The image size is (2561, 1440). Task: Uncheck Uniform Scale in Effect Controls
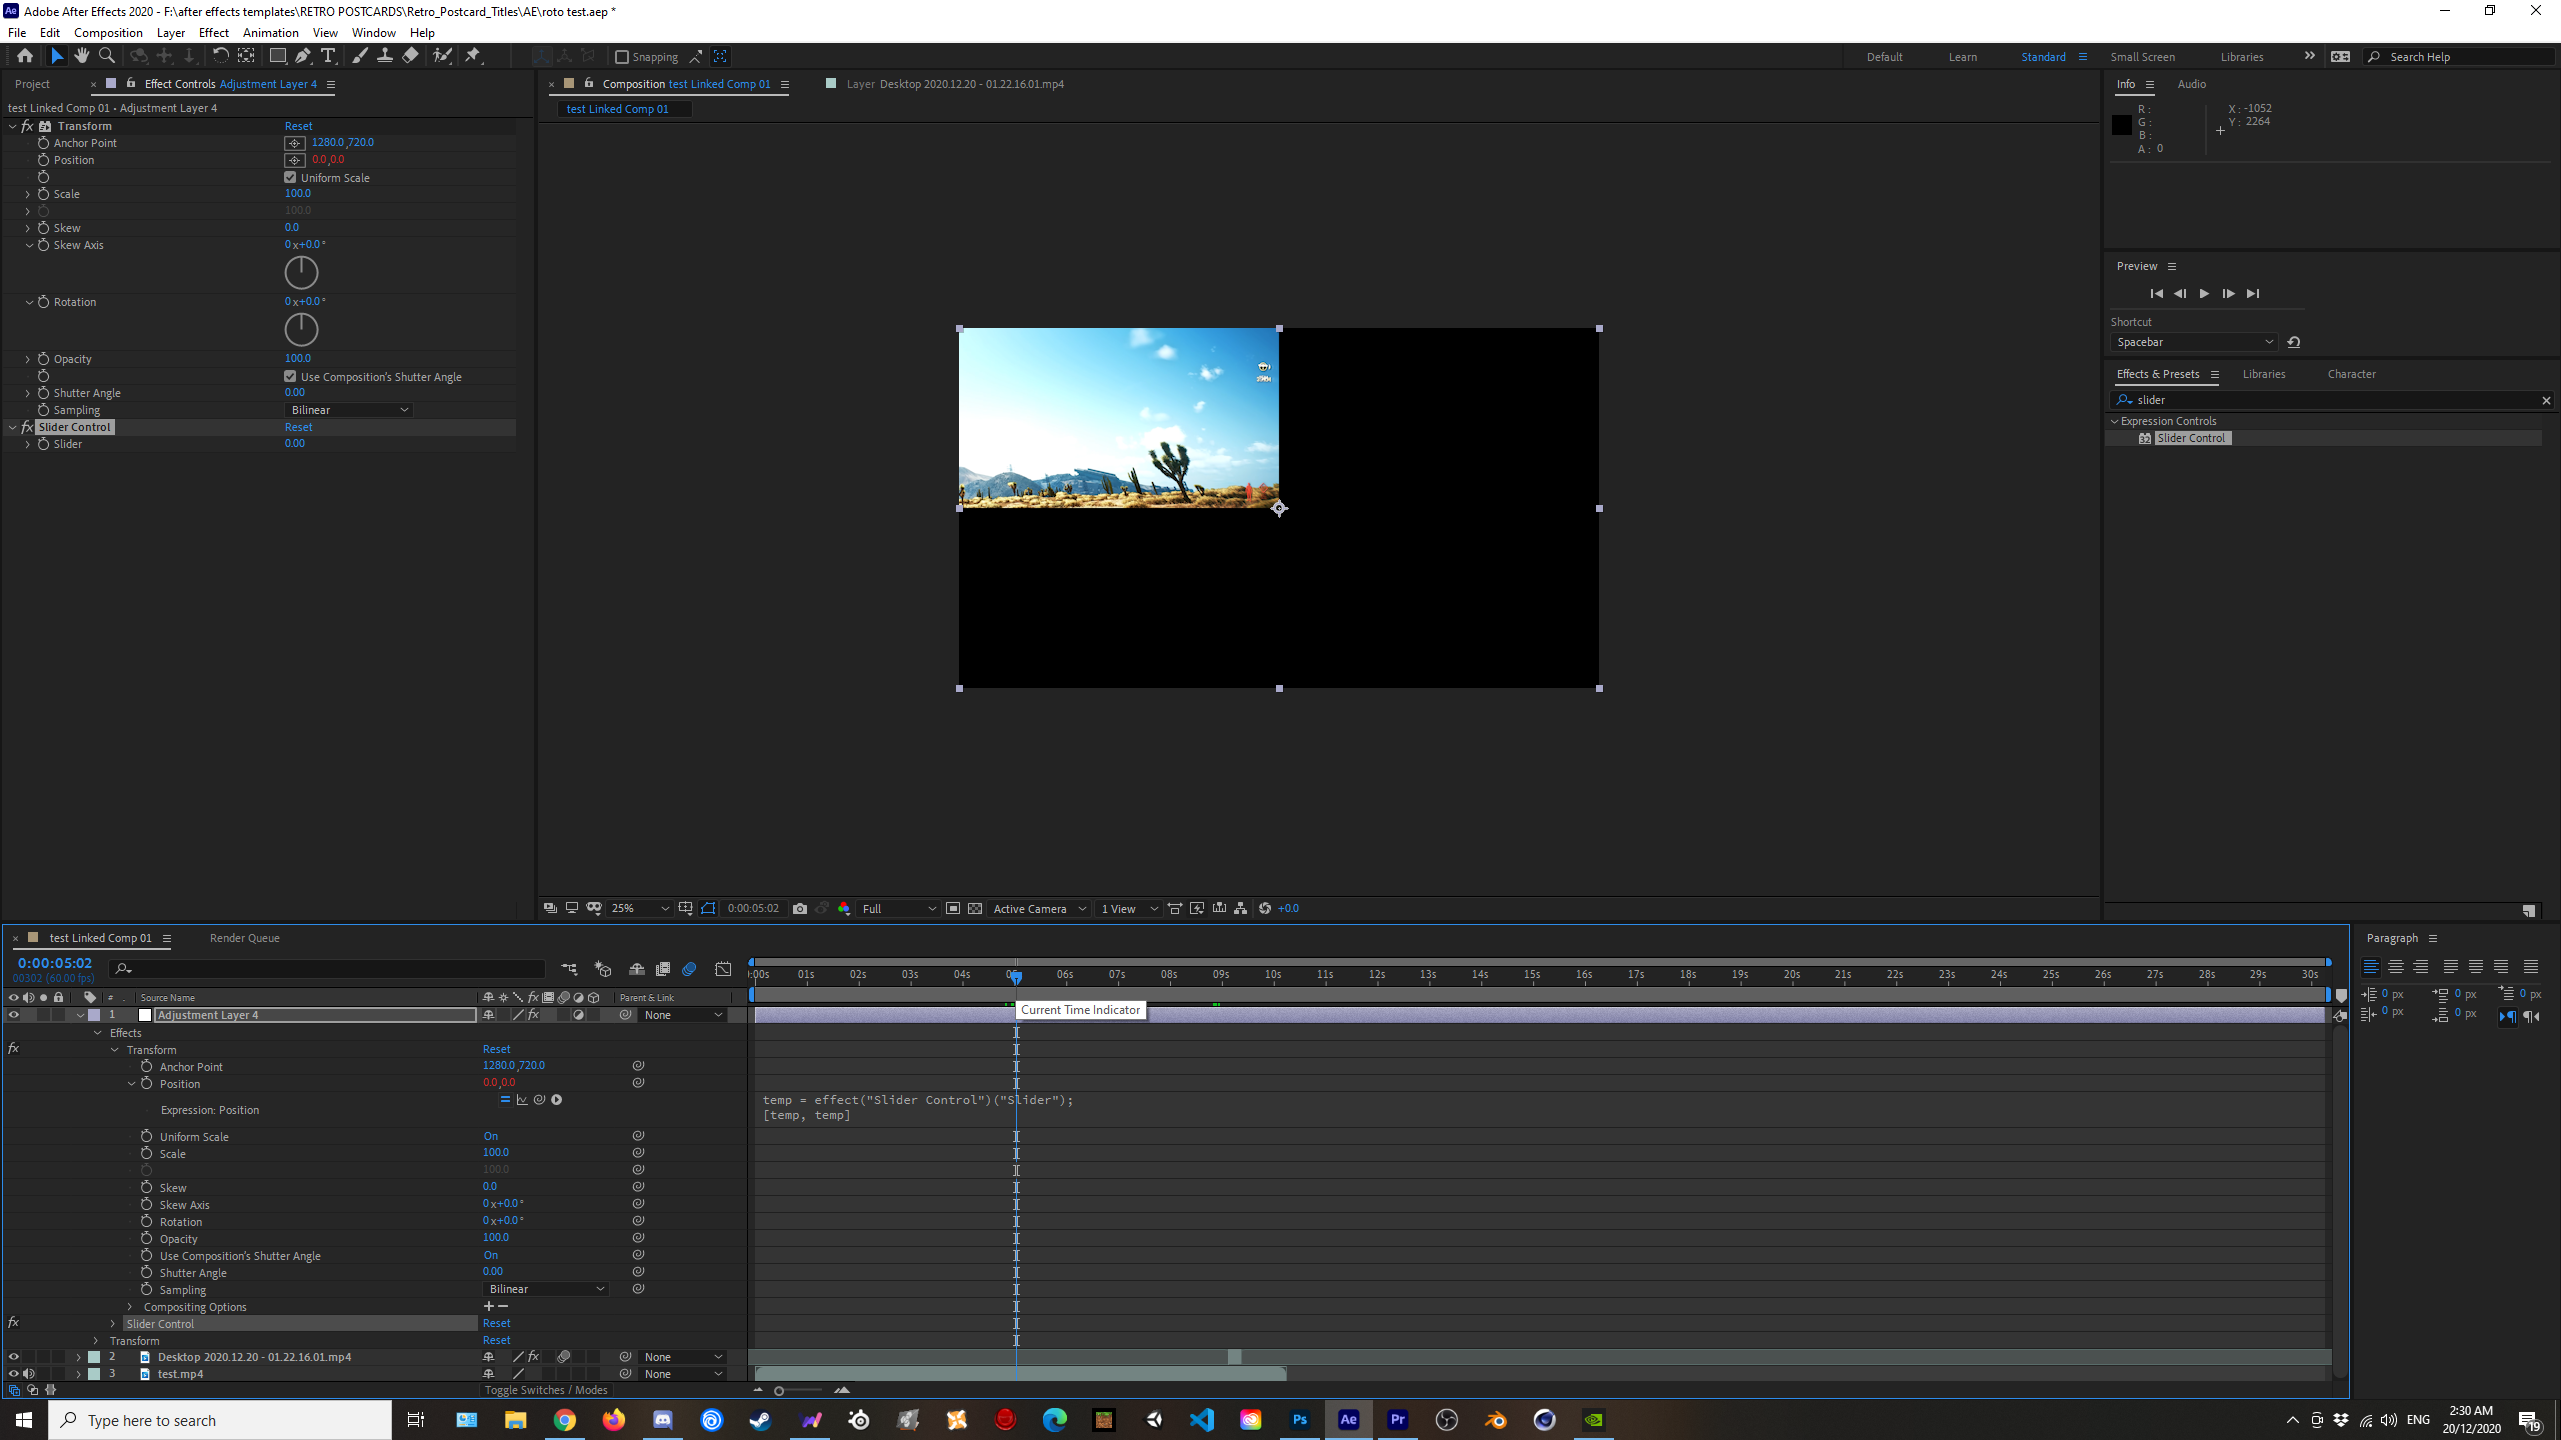(290, 176)
